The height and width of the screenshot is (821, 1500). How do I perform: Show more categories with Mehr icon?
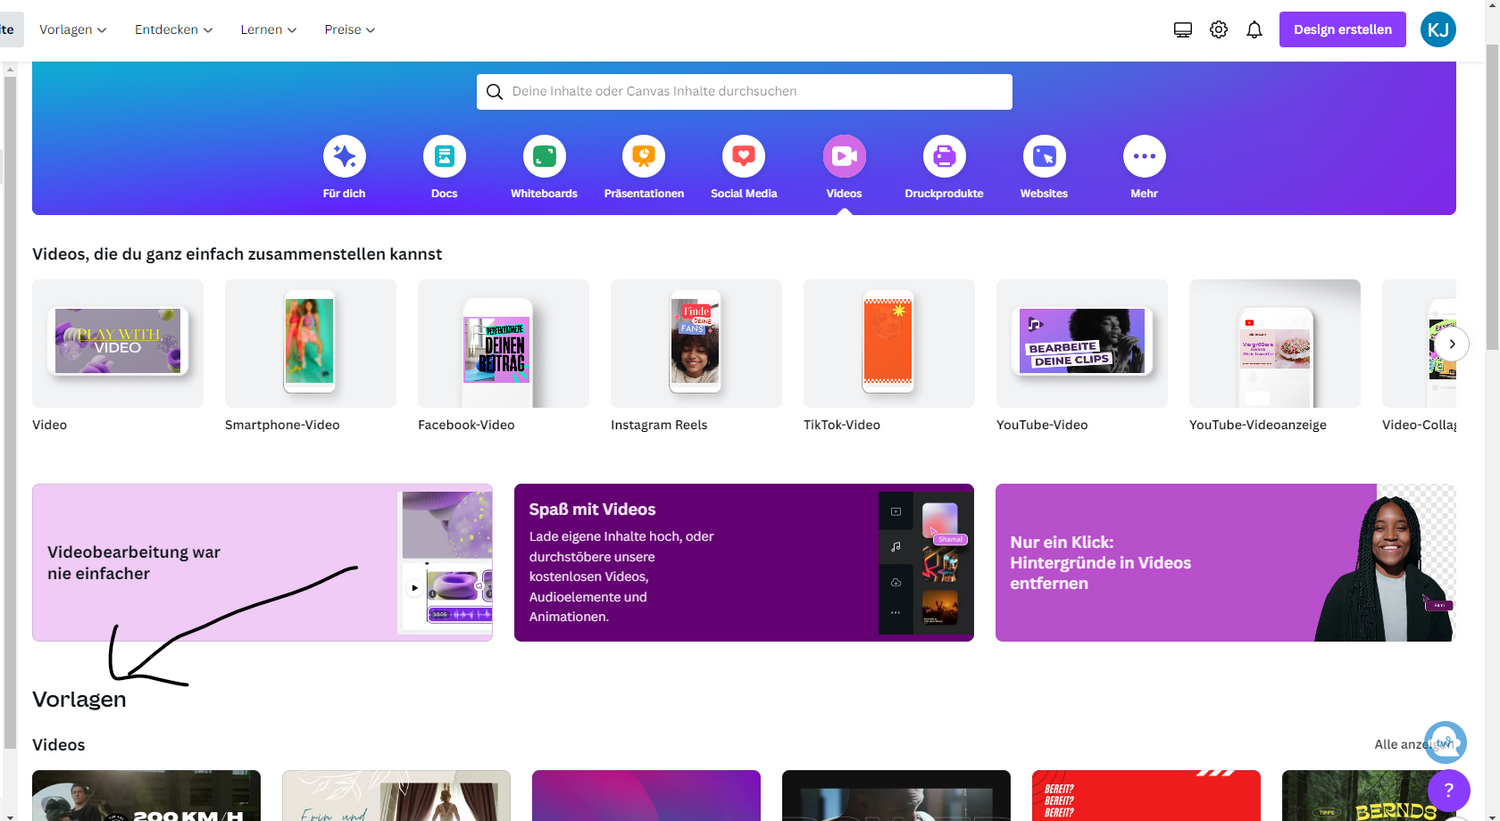tap(1144, 157)
